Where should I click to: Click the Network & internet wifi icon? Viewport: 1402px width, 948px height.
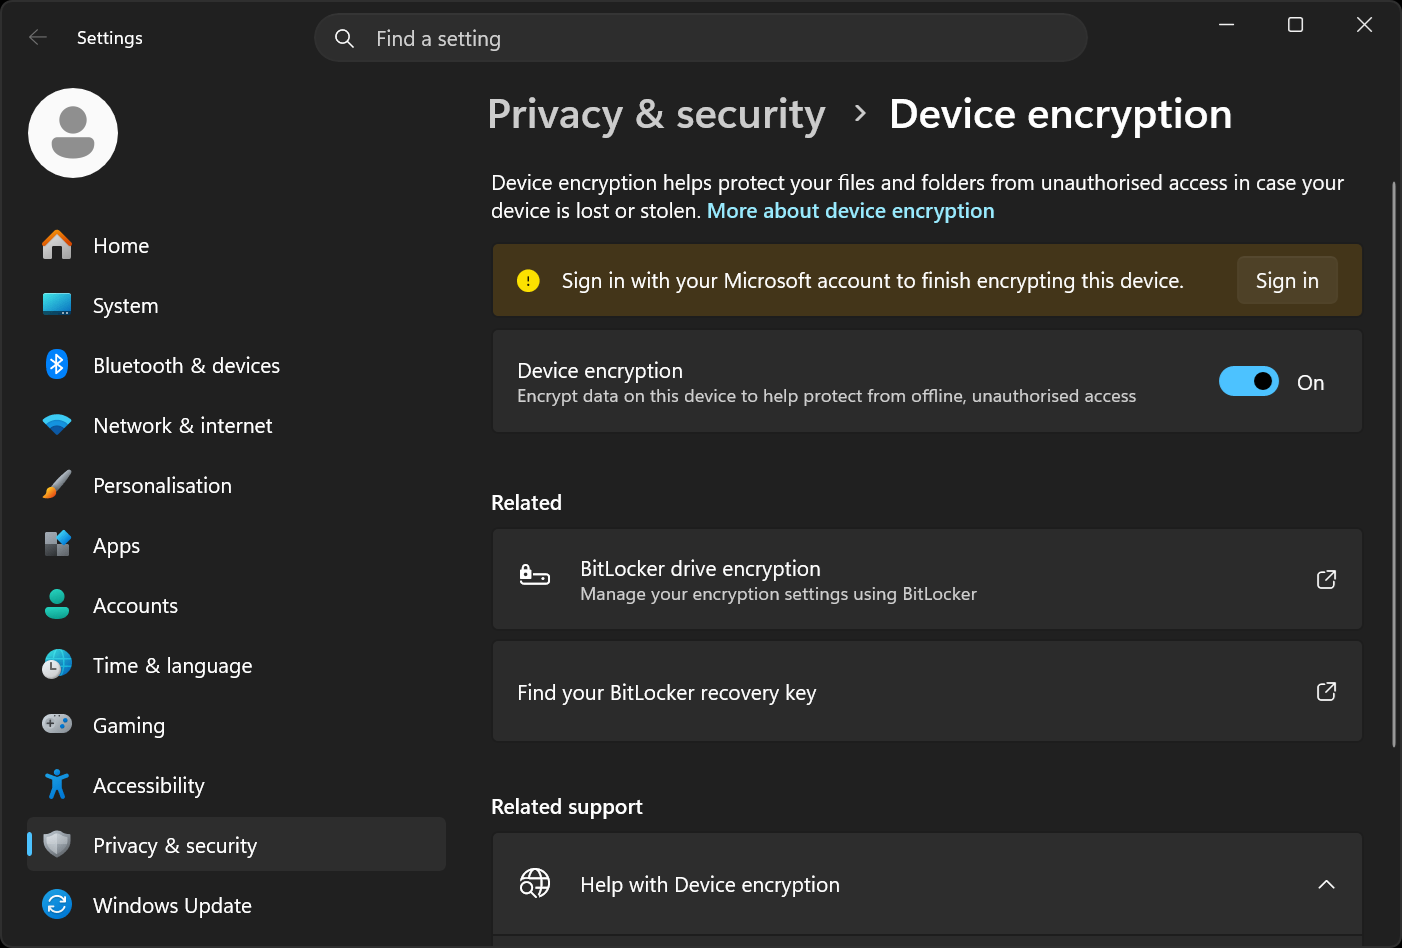(x=57, y=424)
